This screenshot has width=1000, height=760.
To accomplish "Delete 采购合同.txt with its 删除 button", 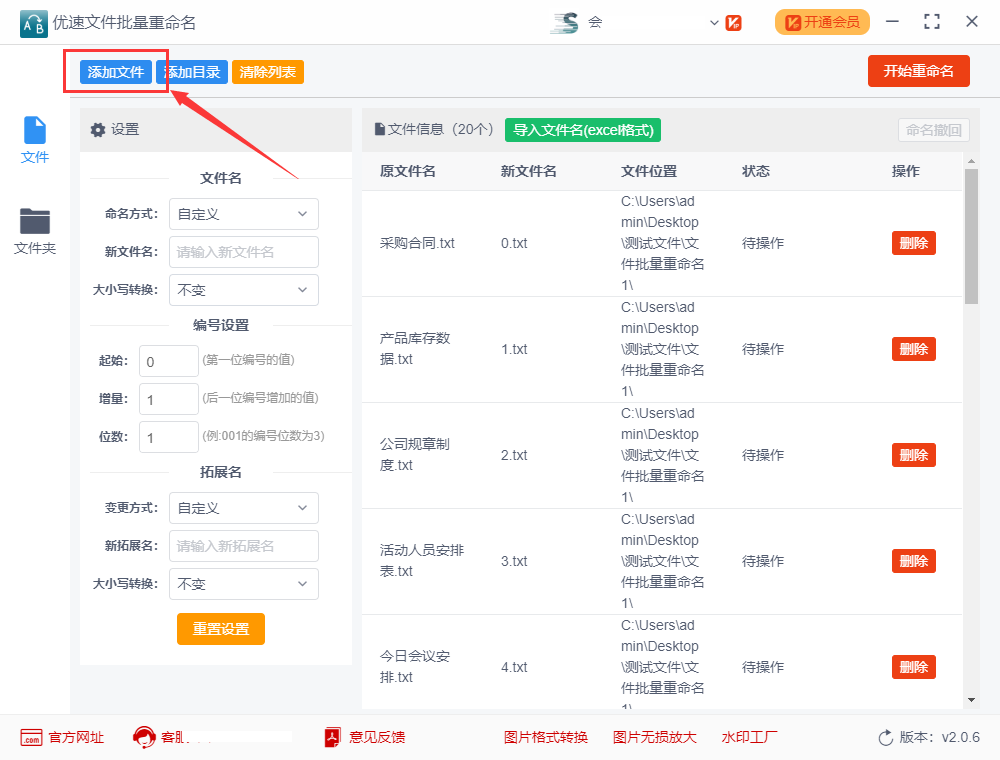I will tap(912, 243).
